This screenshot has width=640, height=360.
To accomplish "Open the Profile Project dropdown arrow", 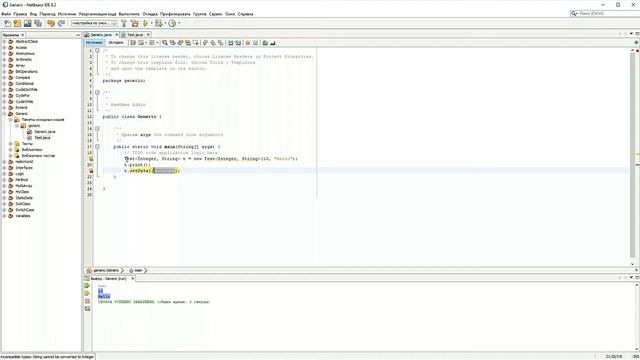I will (x=179, y=24).
